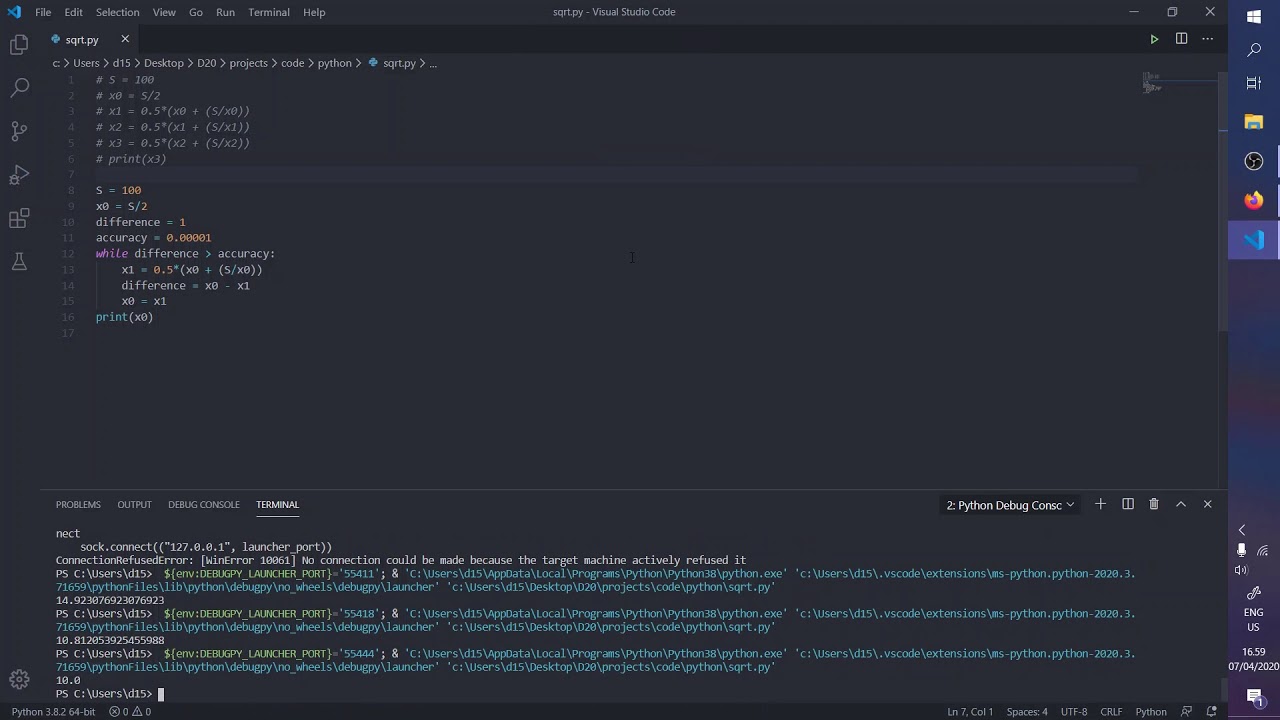Change indentation via Spaces: 4
This screenshot has height=720, width=1280.
tap(1027, 712)
